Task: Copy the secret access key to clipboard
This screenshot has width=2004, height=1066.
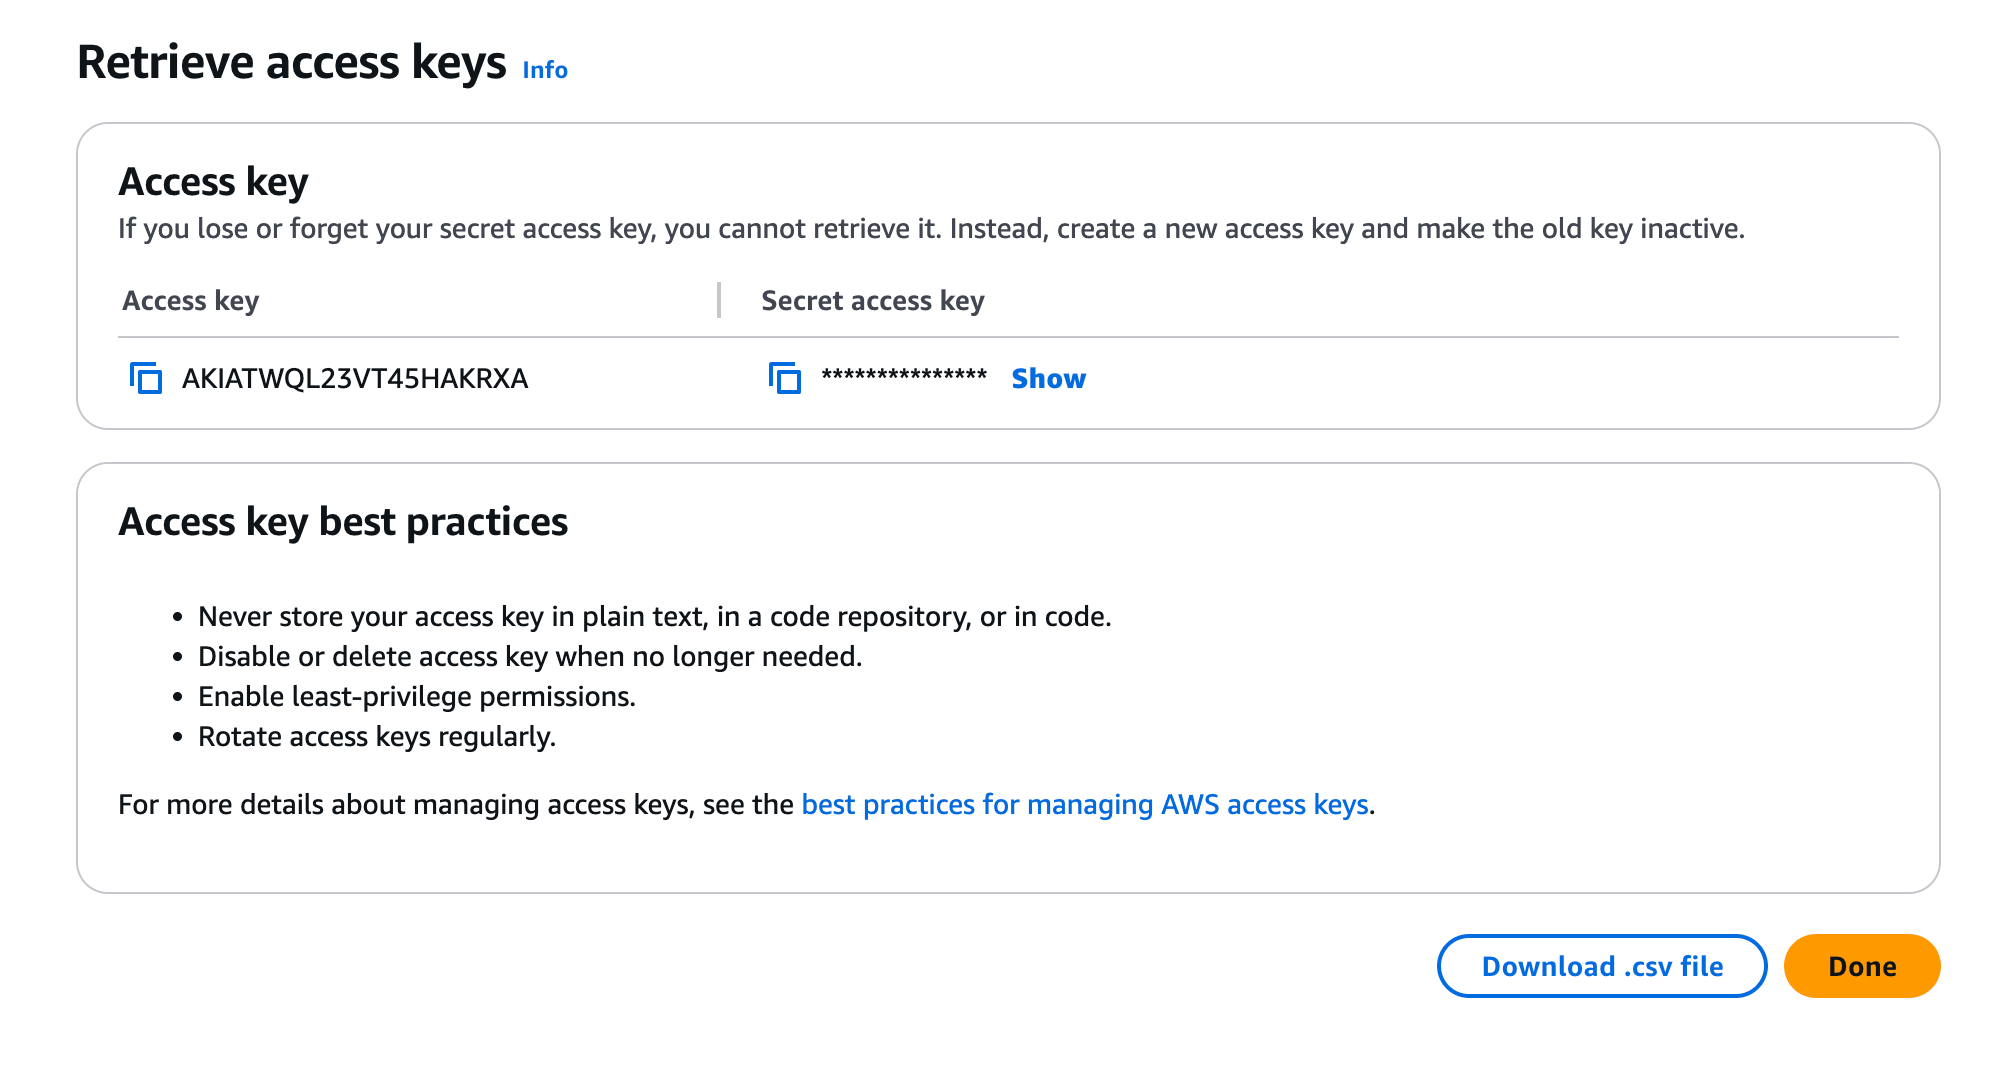Action: click(785, 379)
